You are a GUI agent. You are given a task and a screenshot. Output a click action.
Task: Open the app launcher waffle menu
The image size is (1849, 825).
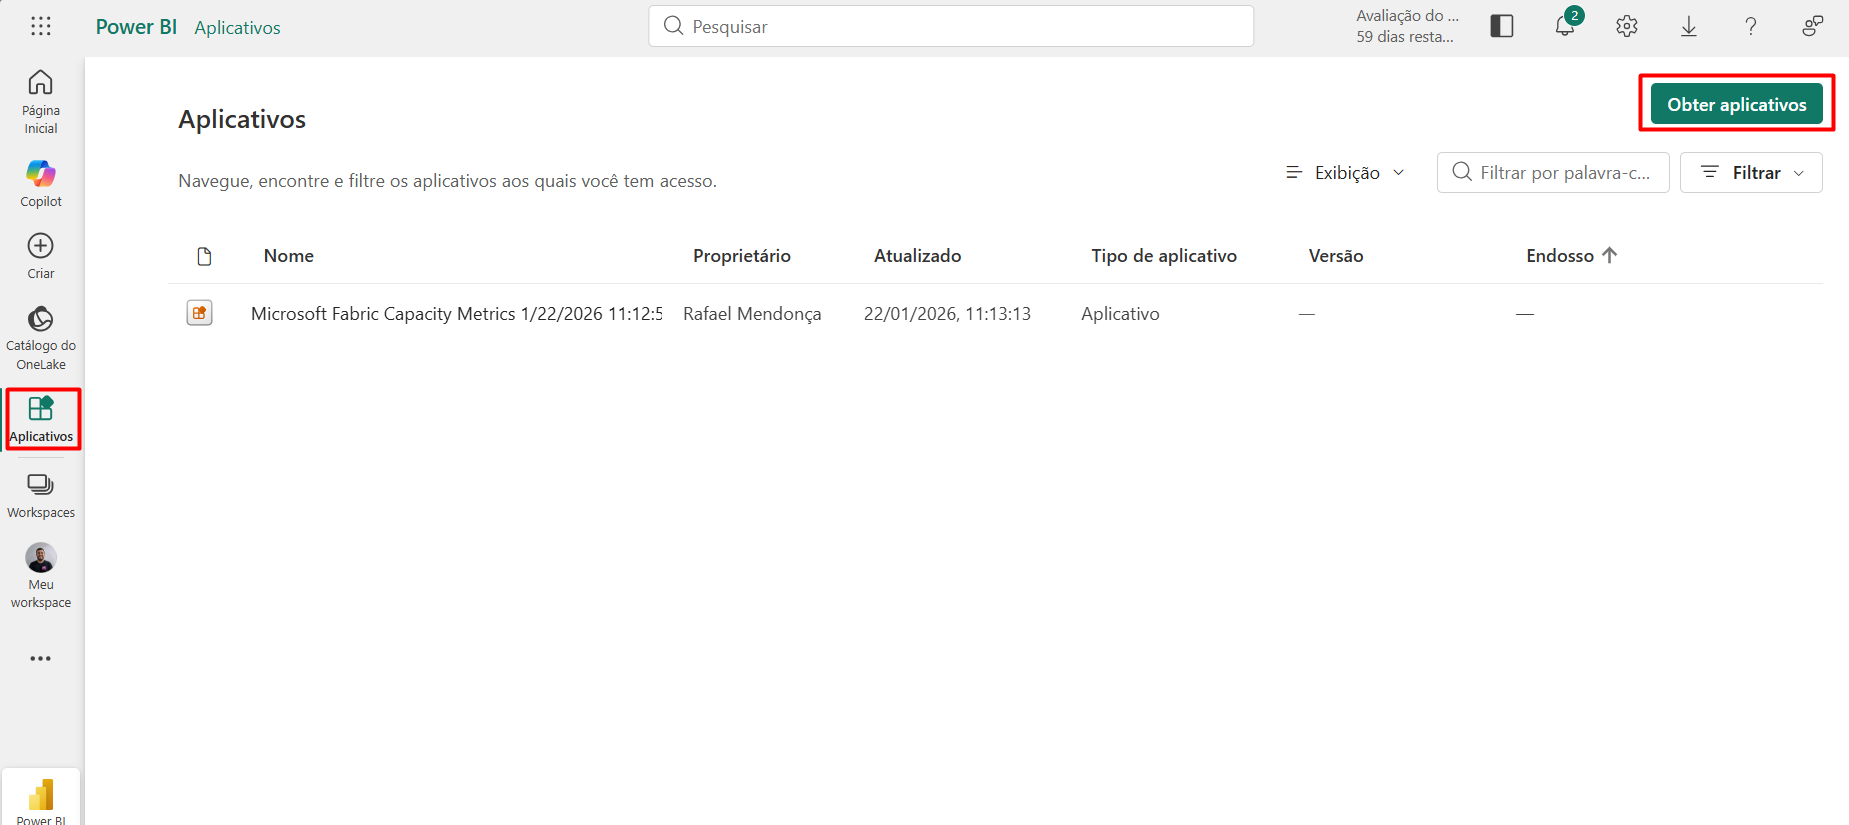(x=41, y=27)
